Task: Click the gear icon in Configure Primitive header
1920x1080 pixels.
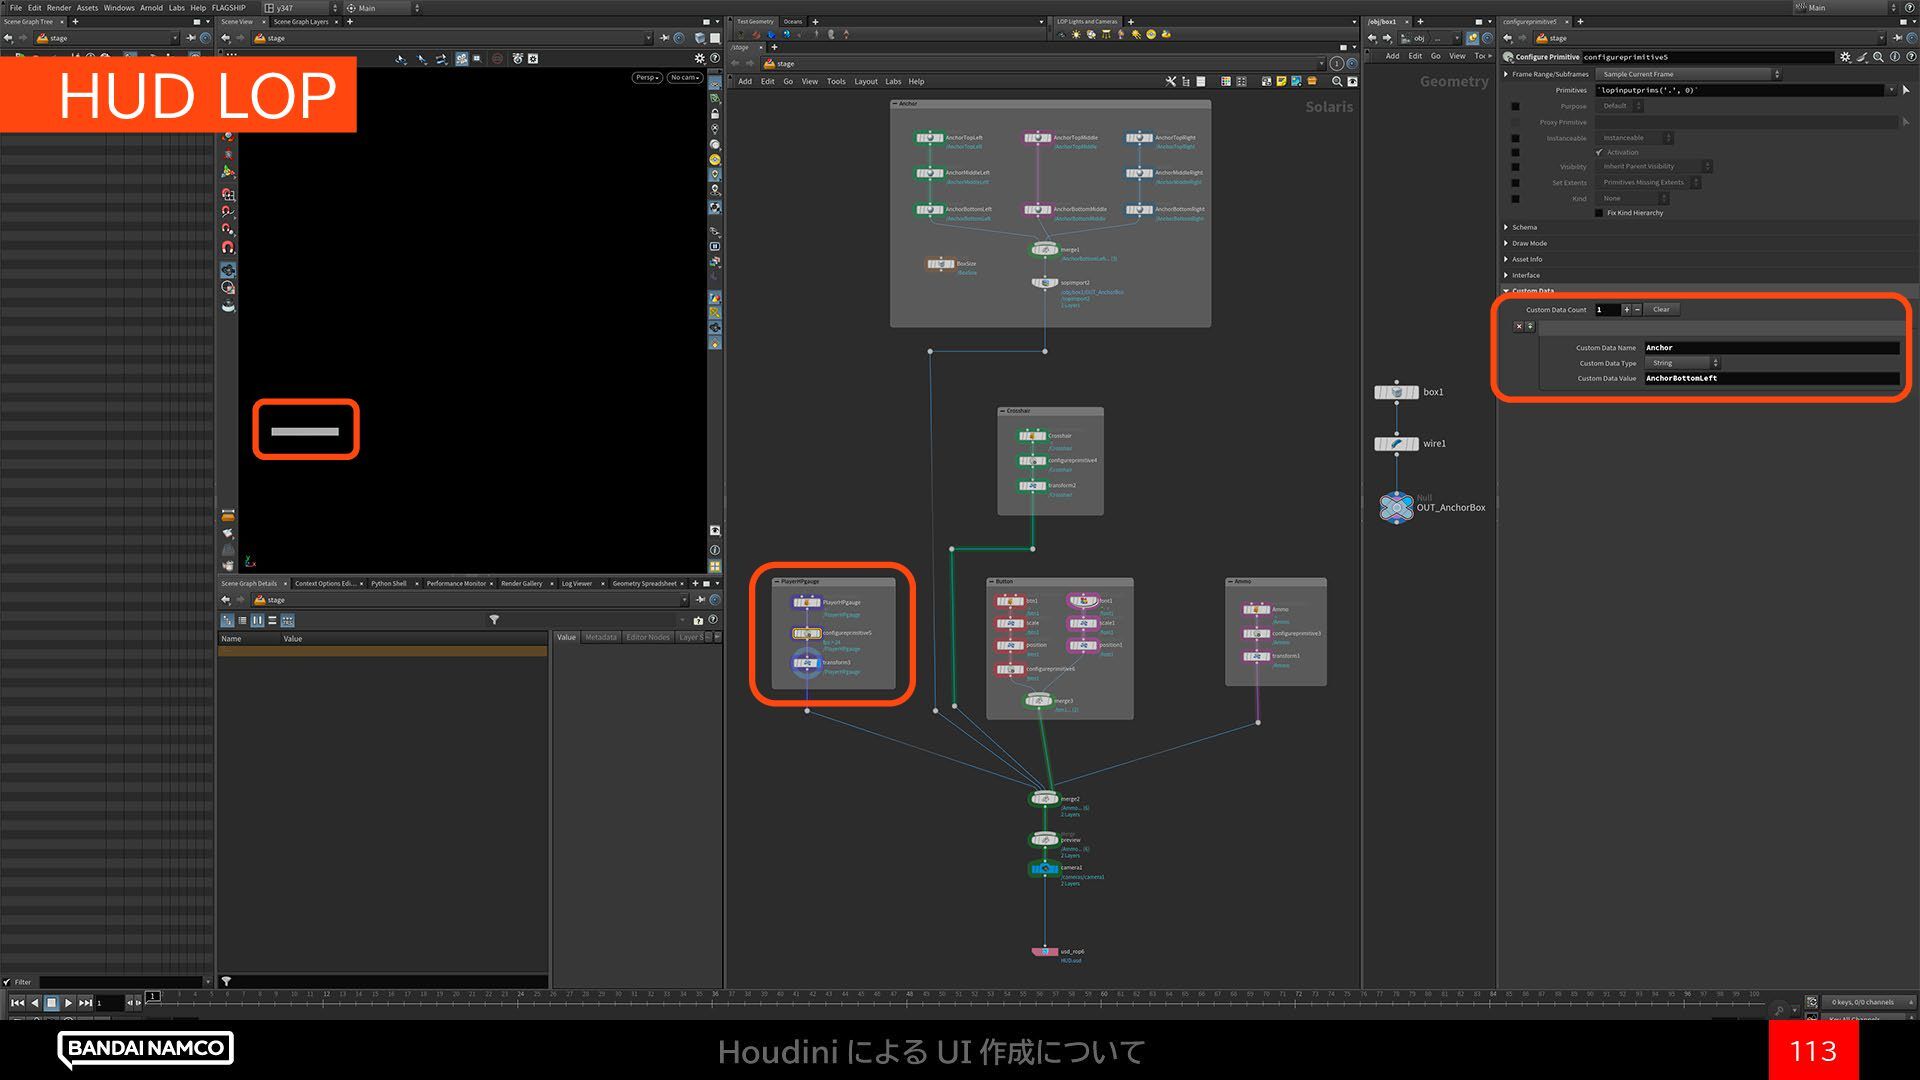Action: pos(1845,57)
